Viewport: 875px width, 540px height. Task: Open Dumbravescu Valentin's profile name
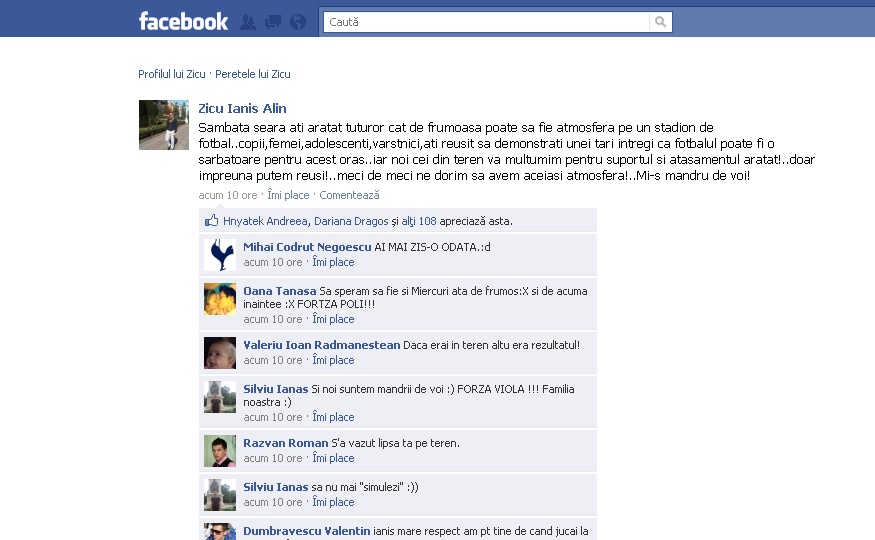point(306,531)
